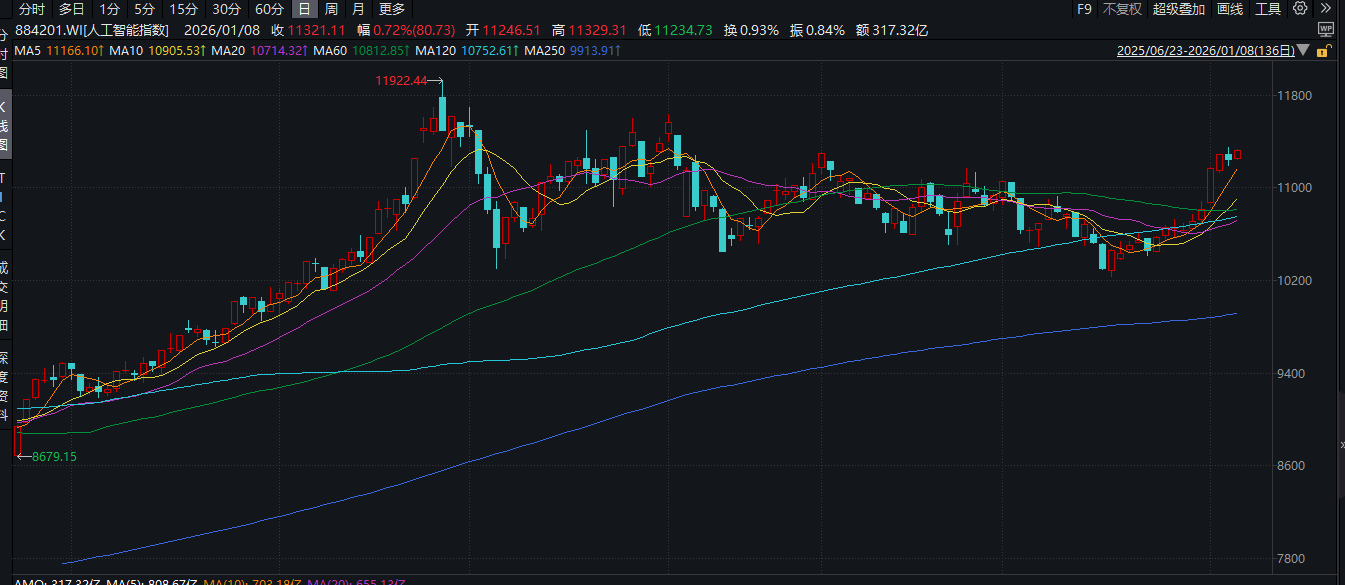Switch to 周 weekly period
1345x585 pixels.
click(x=331, y=9)
